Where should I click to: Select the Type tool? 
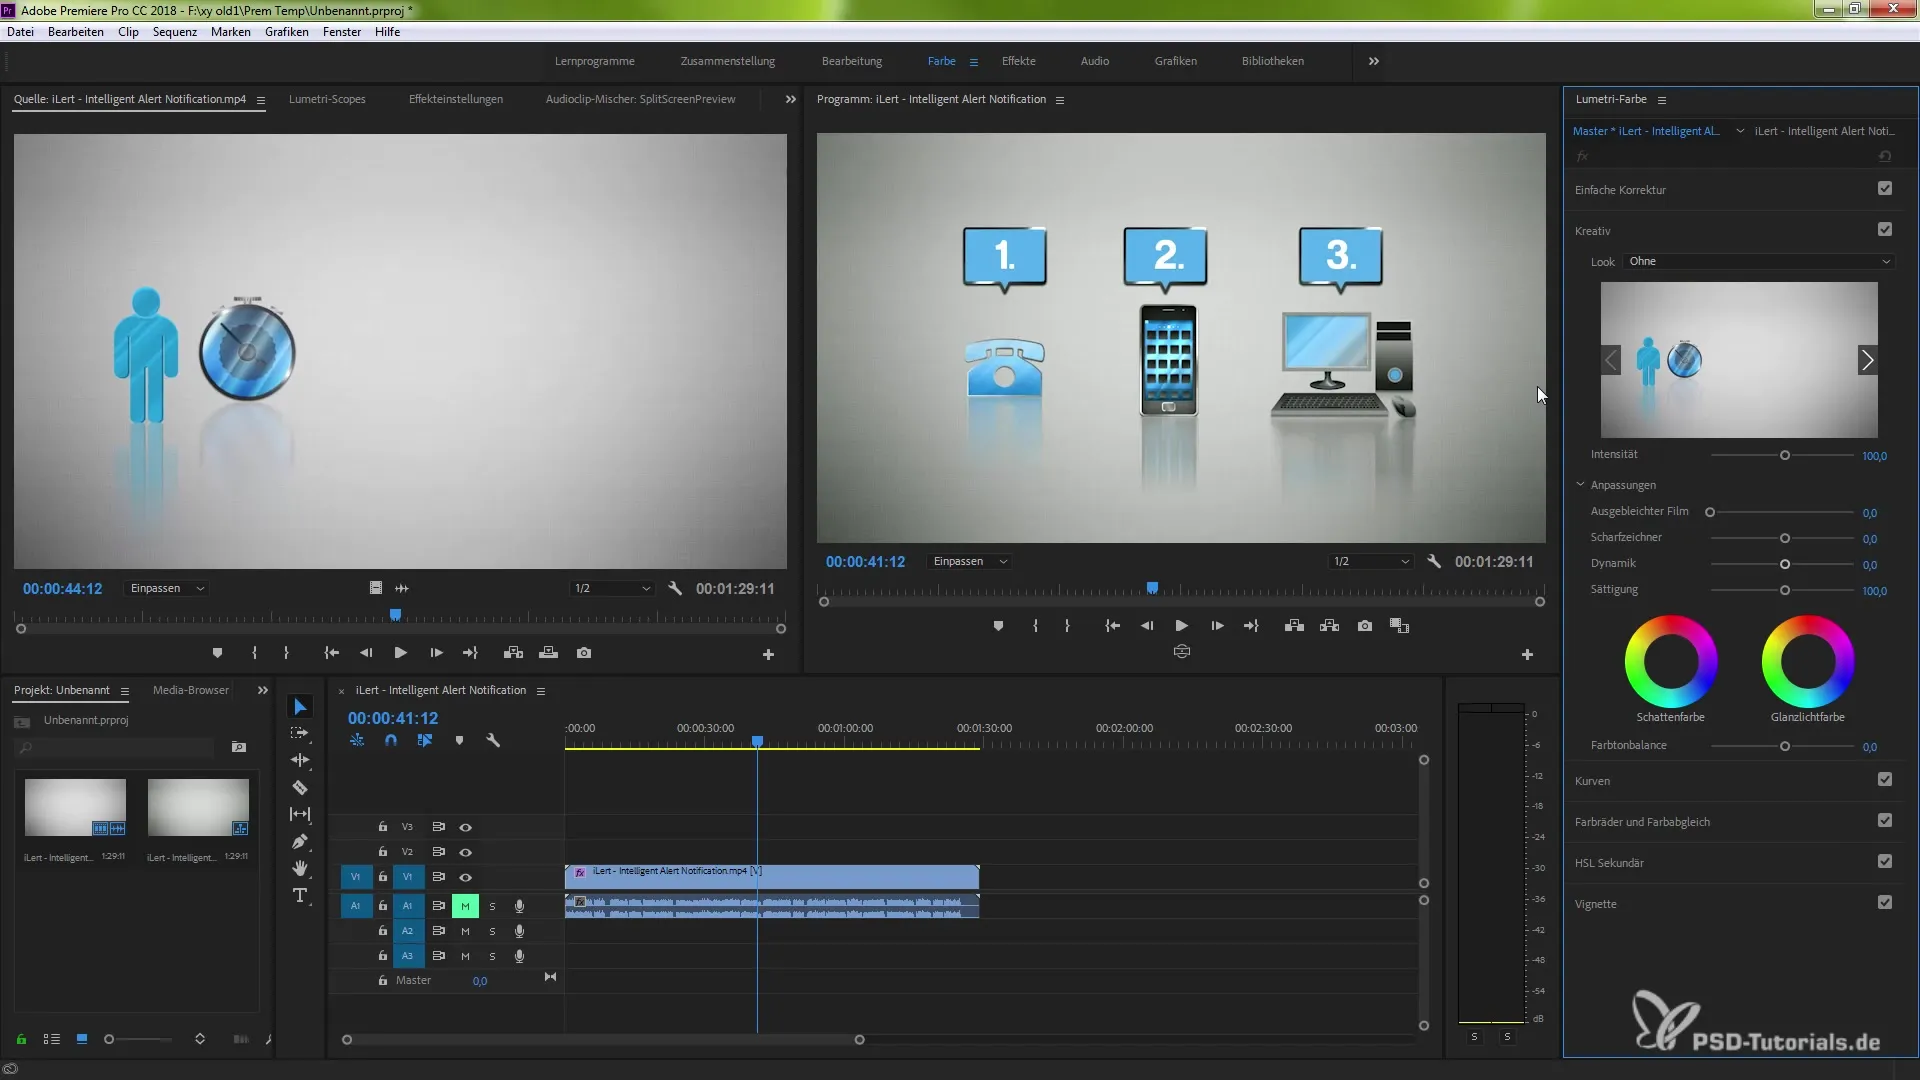click(300, 896)
